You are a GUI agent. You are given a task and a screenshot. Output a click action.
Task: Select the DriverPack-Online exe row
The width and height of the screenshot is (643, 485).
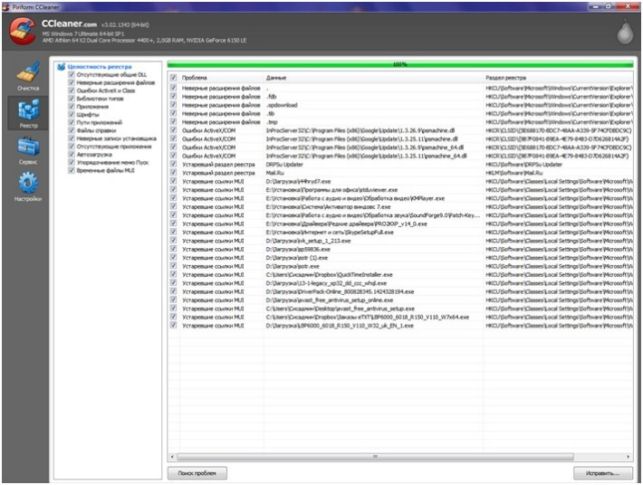click(x=401, y=291)
